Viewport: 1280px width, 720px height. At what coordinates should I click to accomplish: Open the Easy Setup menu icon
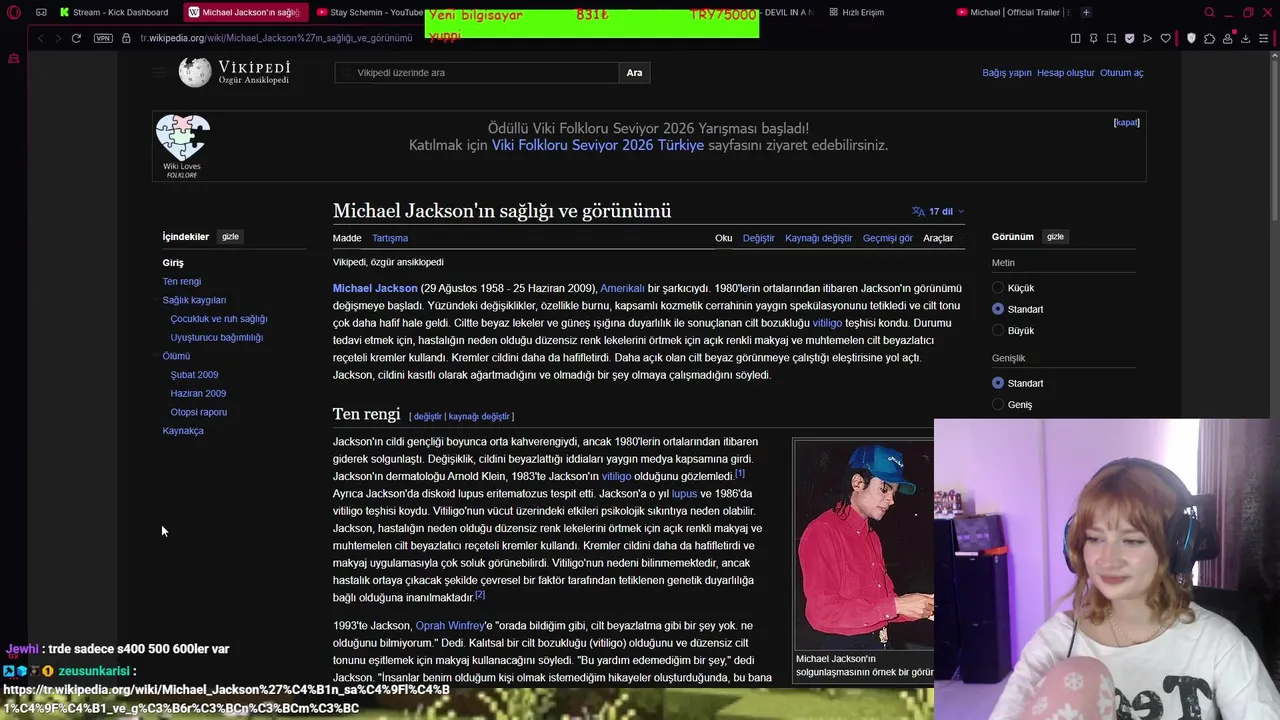1263,38
